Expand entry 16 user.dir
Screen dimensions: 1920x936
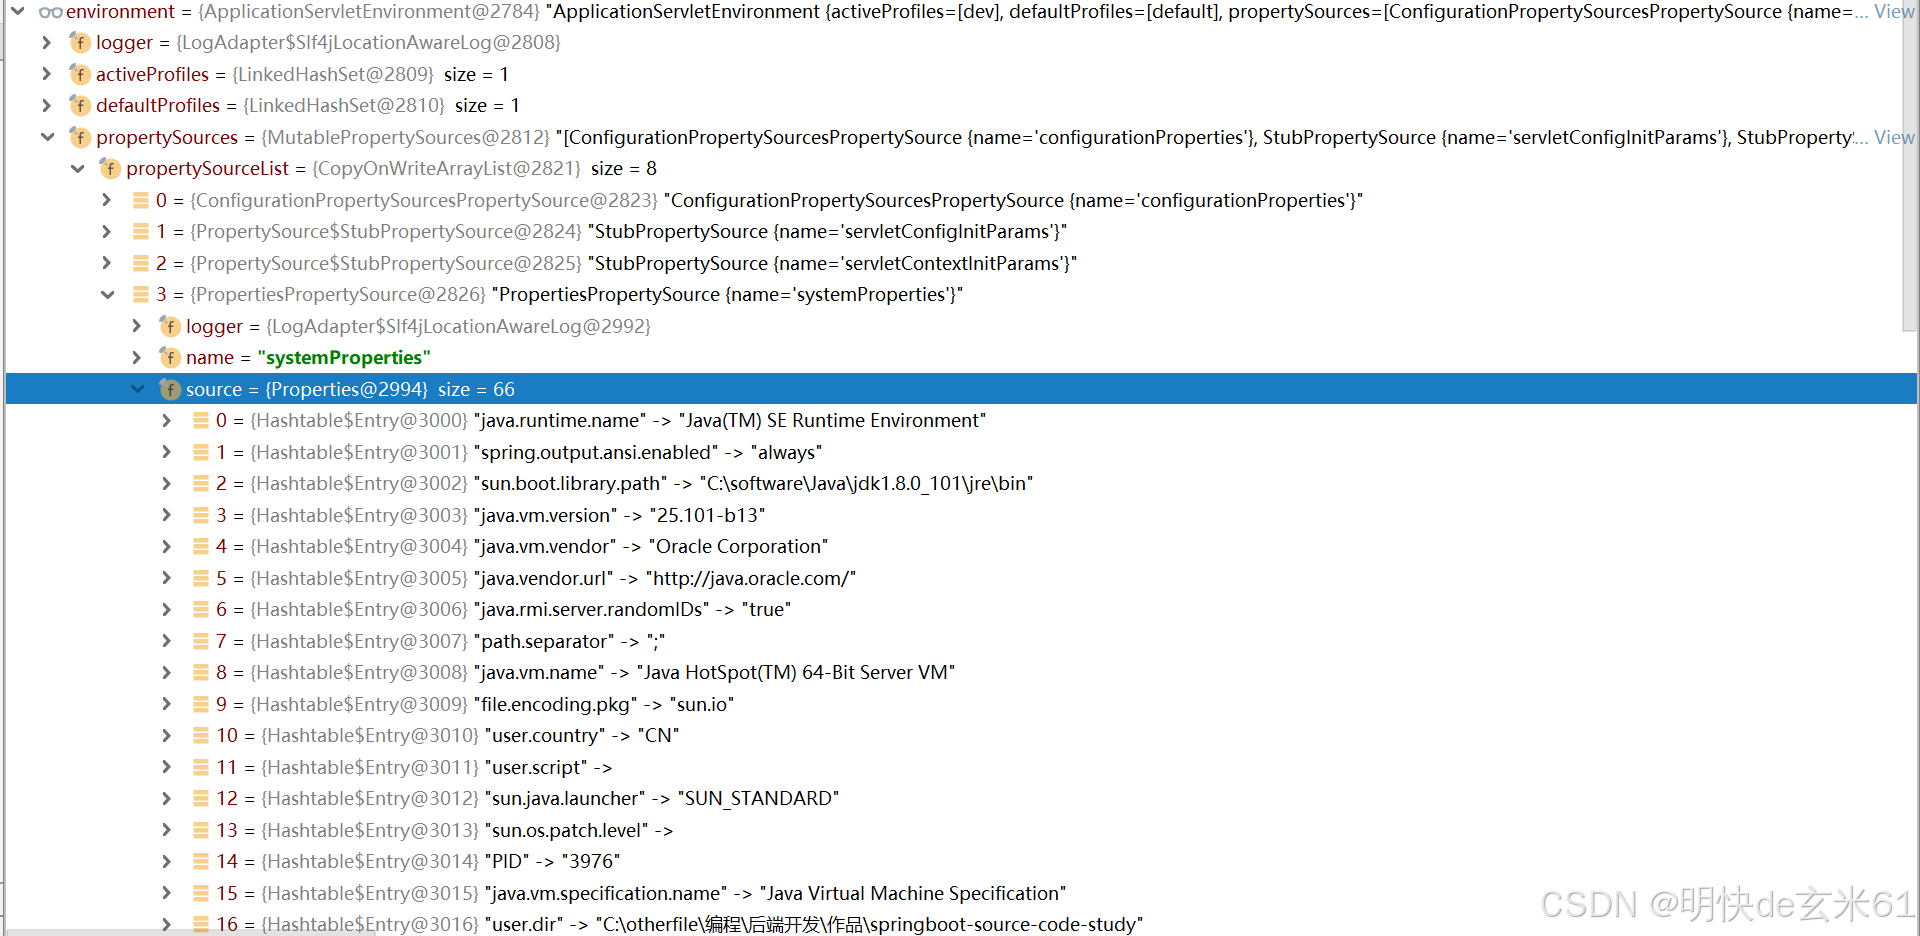(167, 924)
